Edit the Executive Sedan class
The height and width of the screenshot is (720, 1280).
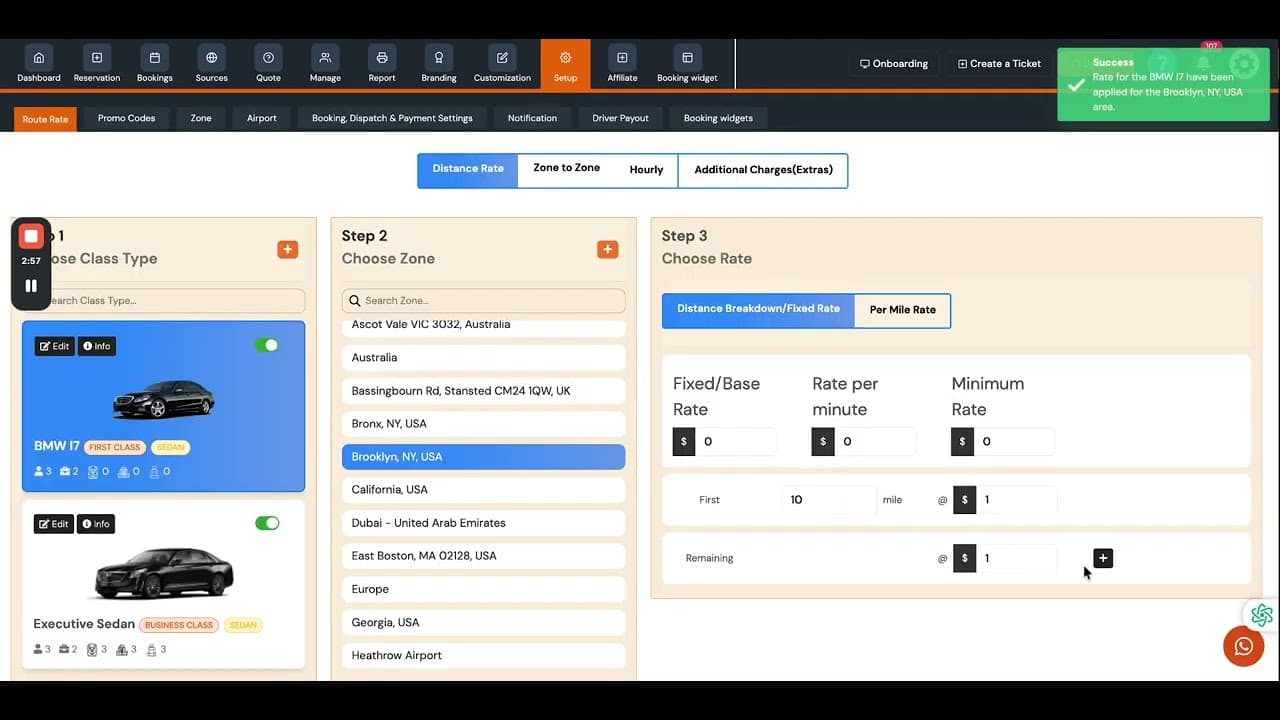click(x=54, y=524)
